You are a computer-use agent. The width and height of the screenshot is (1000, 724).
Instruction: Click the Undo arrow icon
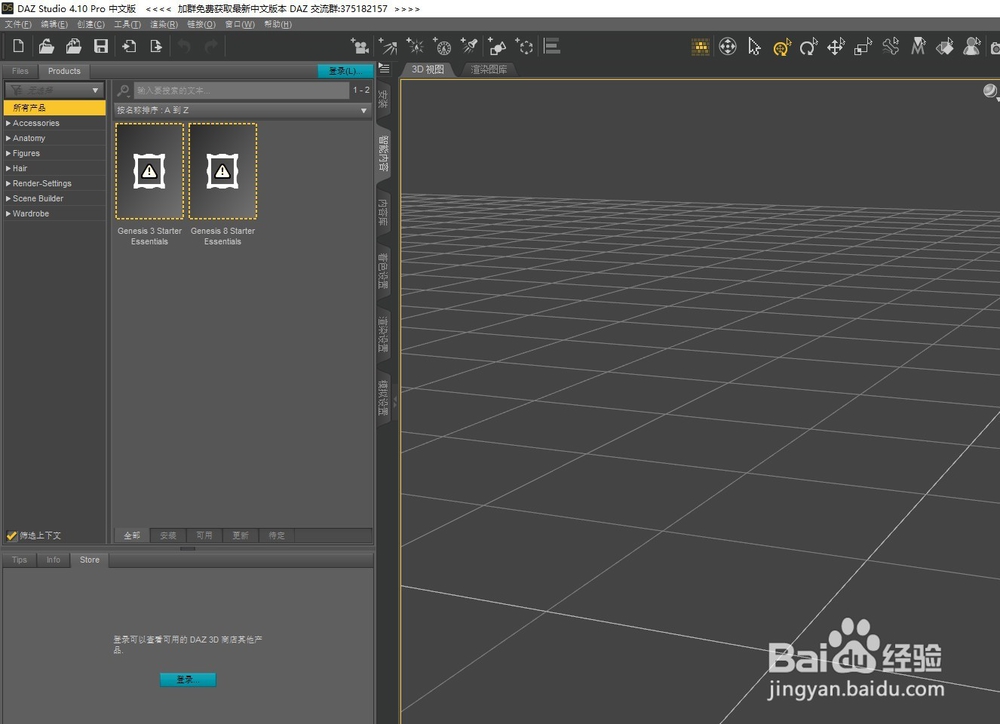click(184, 46)
